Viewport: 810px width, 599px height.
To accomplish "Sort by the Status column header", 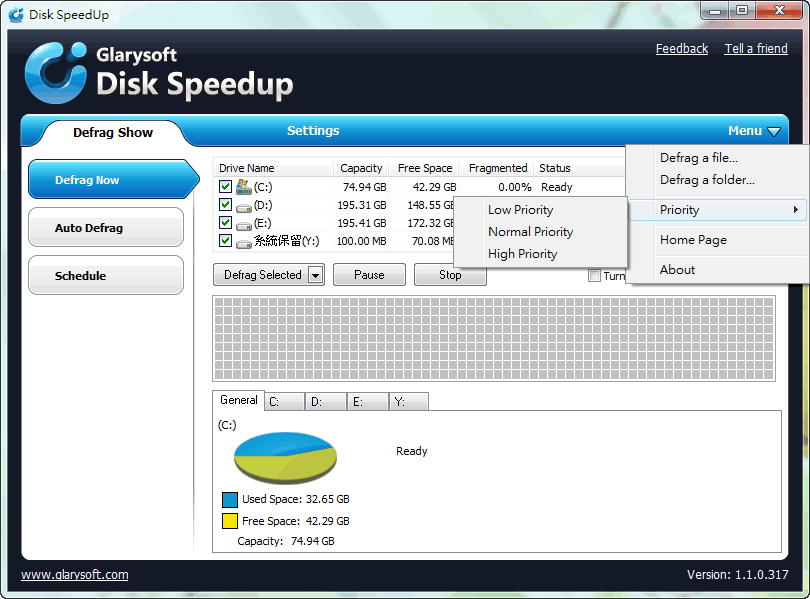I will (x=579, y=168).
